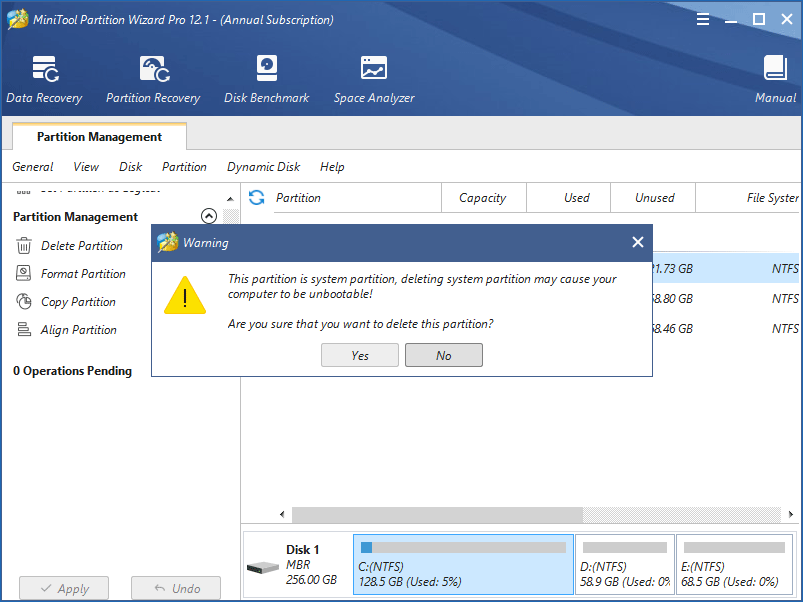The image size is (803, 602).
Task: Click the Undo button
Action: [176, 588]
